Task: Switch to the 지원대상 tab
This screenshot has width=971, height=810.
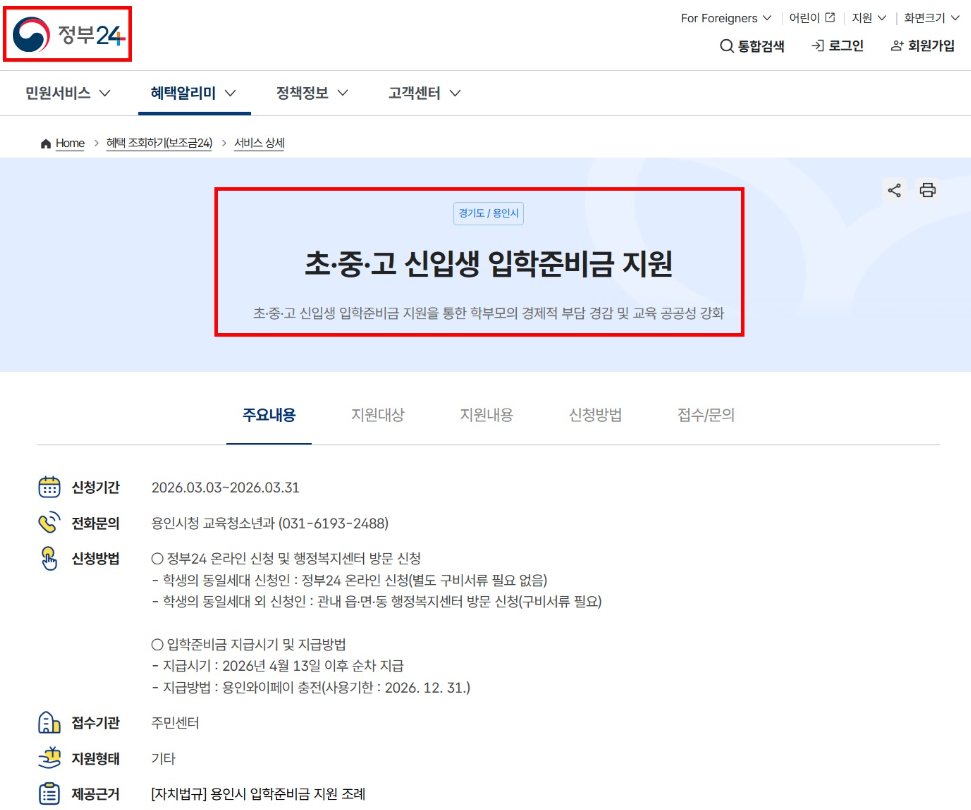Action: 378,413
